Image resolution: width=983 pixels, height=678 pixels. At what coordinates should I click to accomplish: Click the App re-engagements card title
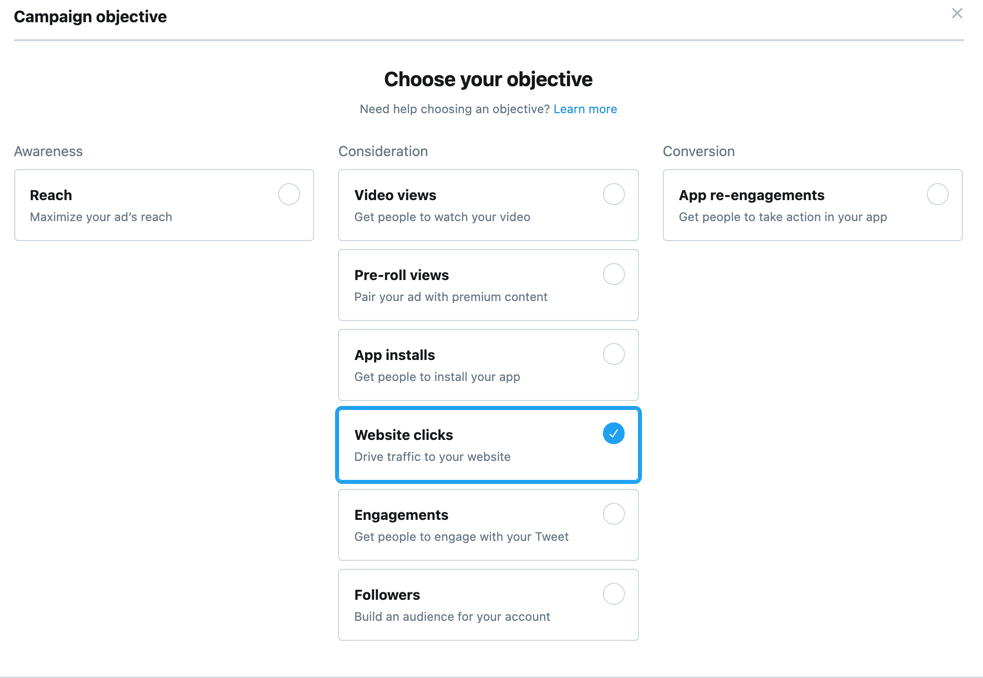pos(752,195)
